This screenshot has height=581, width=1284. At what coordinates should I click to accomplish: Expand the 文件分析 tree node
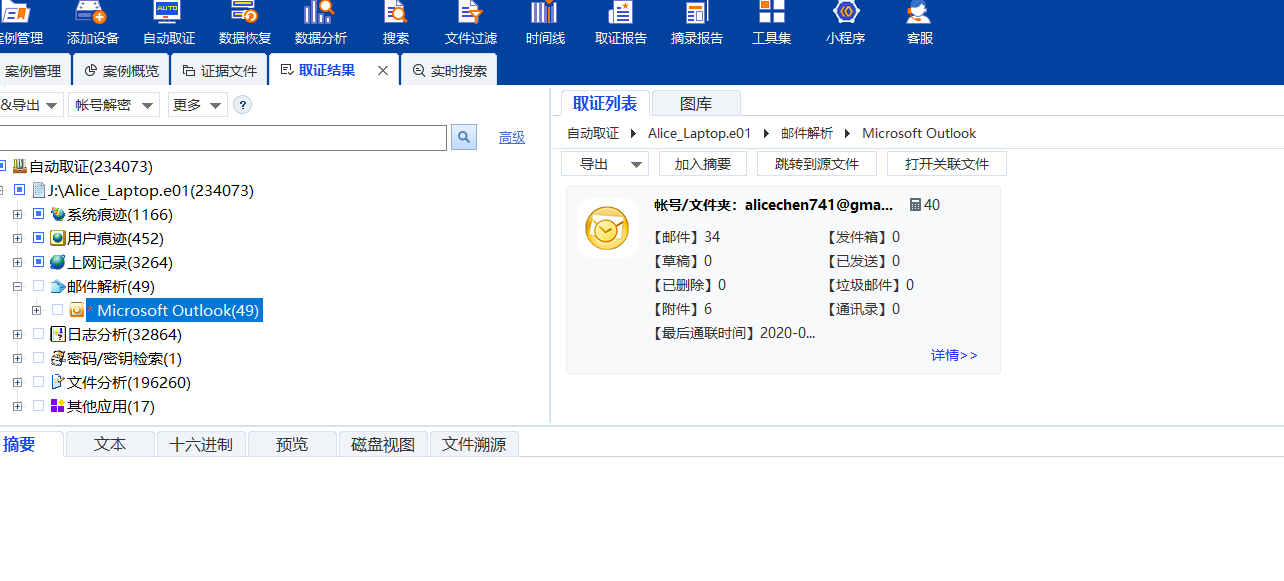click(17, 382)
